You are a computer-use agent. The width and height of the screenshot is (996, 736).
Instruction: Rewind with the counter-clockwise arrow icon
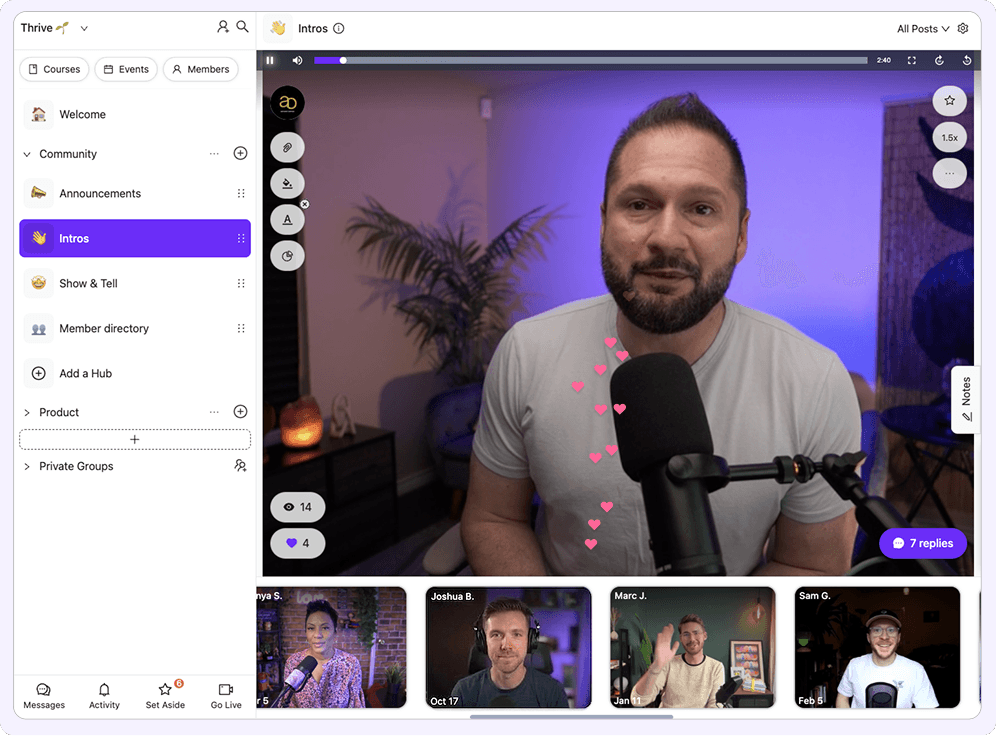coord(967,60)
